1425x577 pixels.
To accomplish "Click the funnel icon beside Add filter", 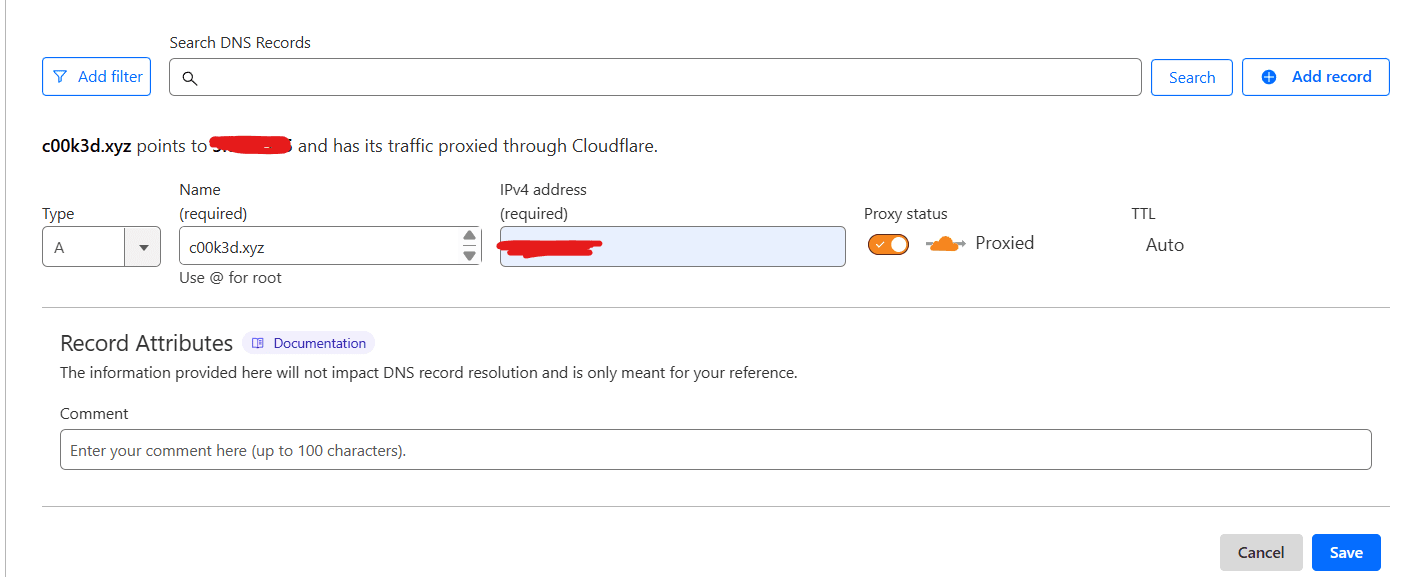I will click(x=61, y=77).
